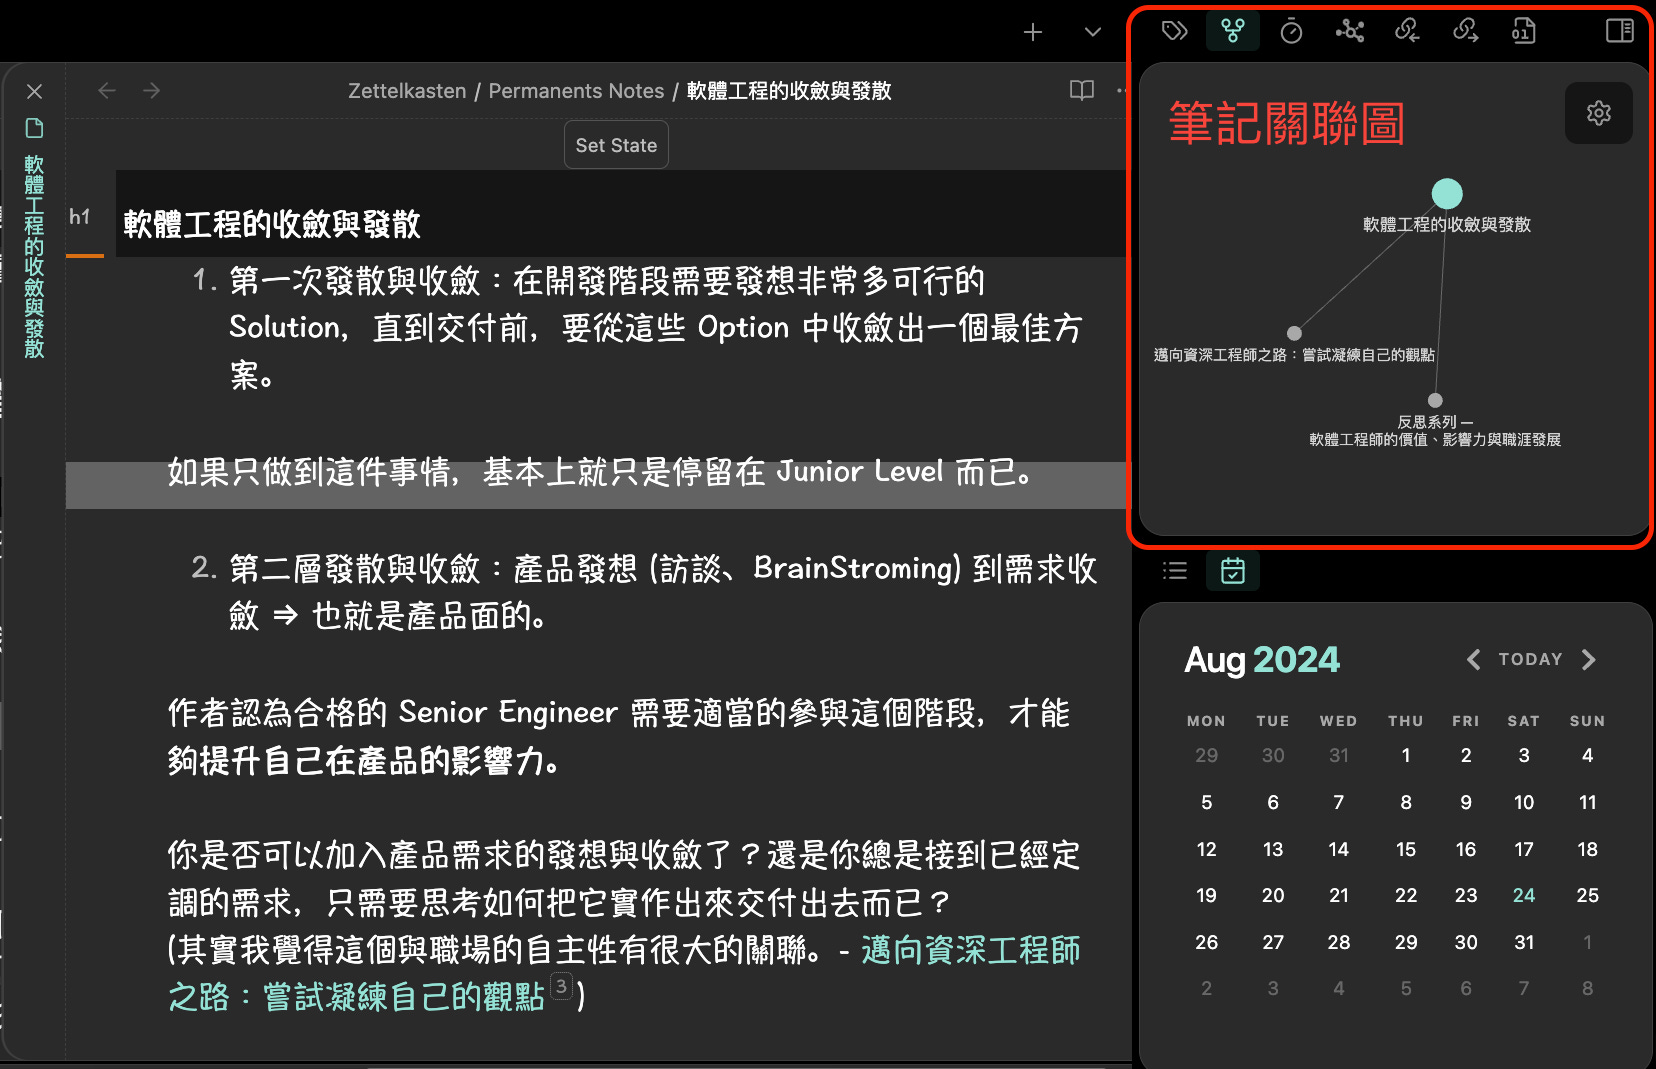The height and width of the screenshot is (1069, 1656).
Task: Open graph settings gear
Action: click(x=1598, y=113)
